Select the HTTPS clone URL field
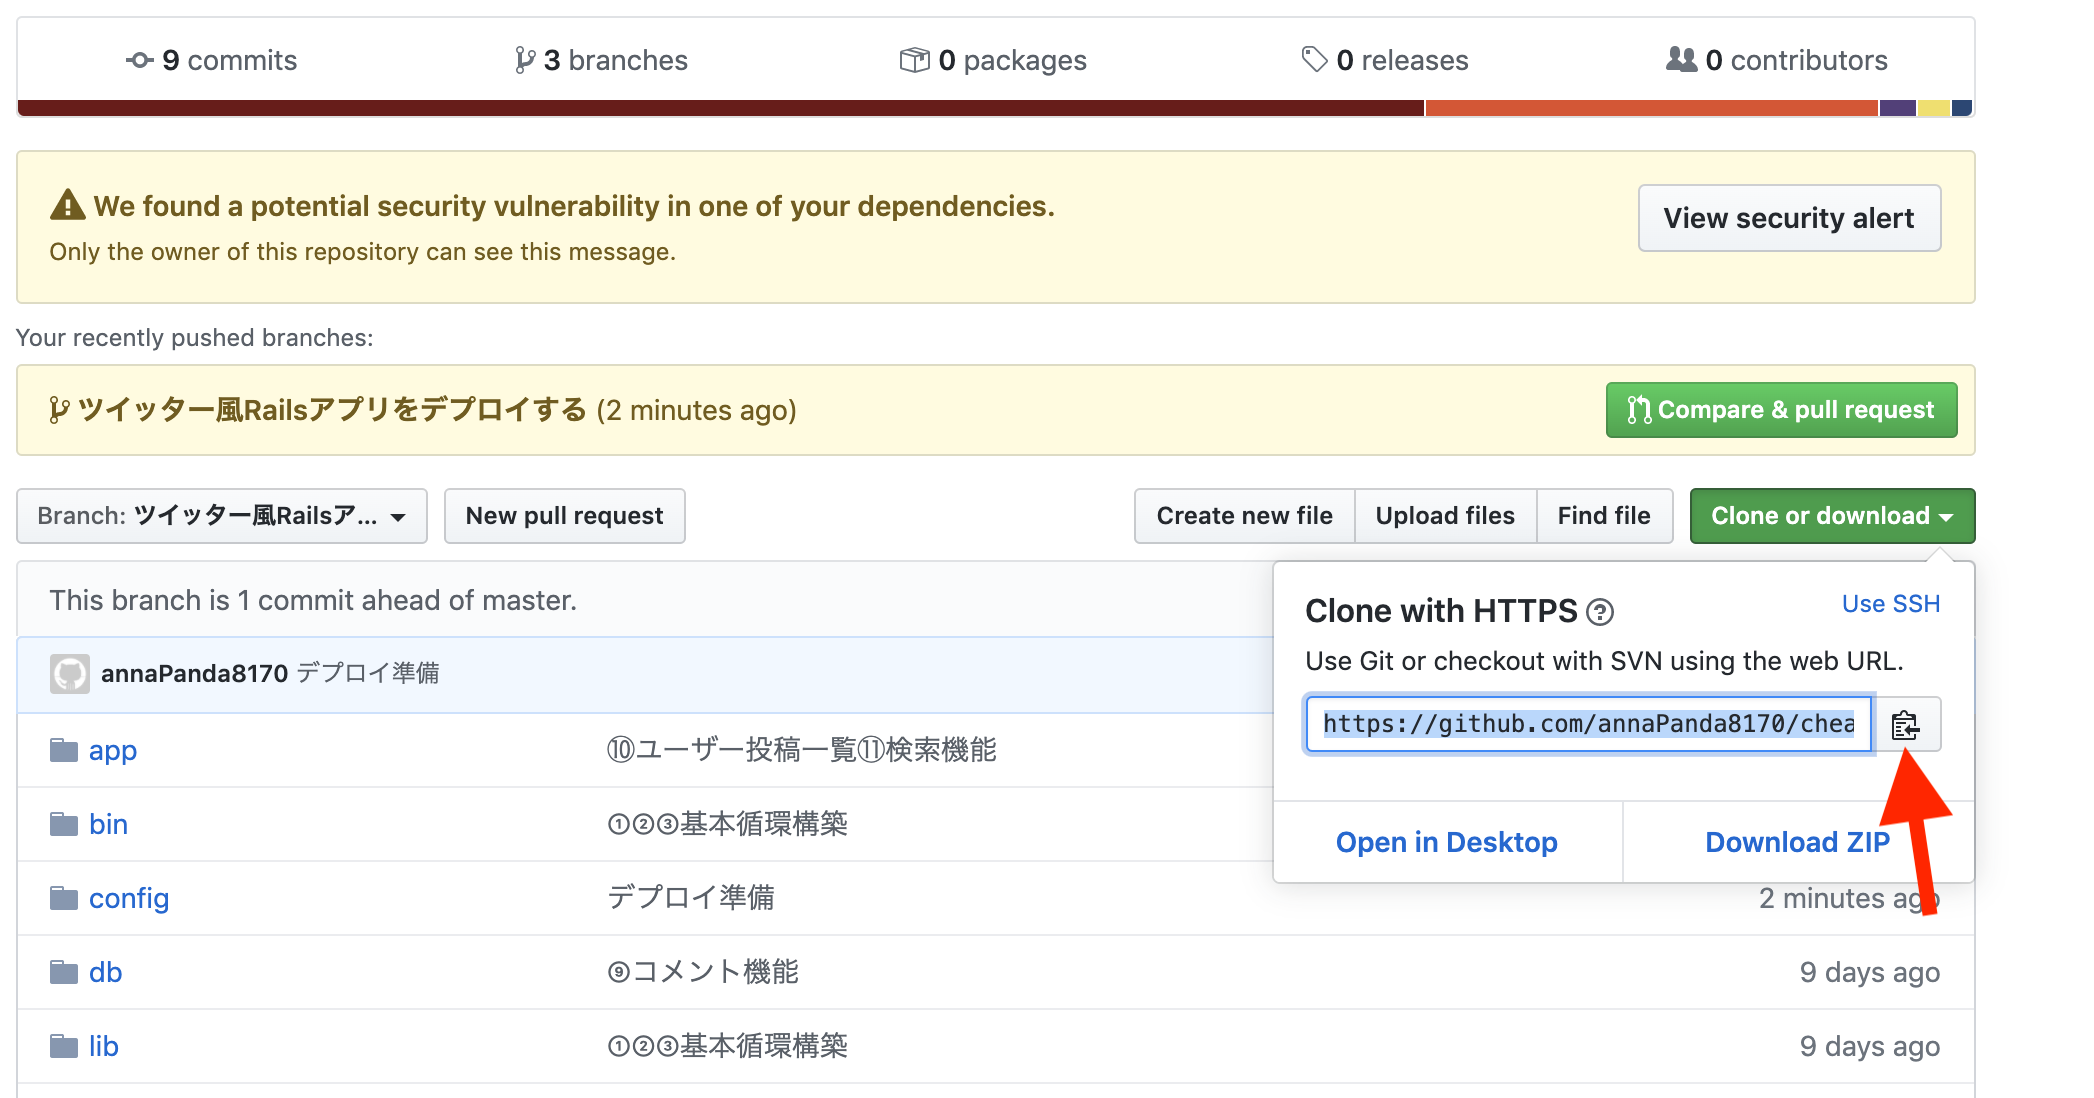 (1589, 724)
